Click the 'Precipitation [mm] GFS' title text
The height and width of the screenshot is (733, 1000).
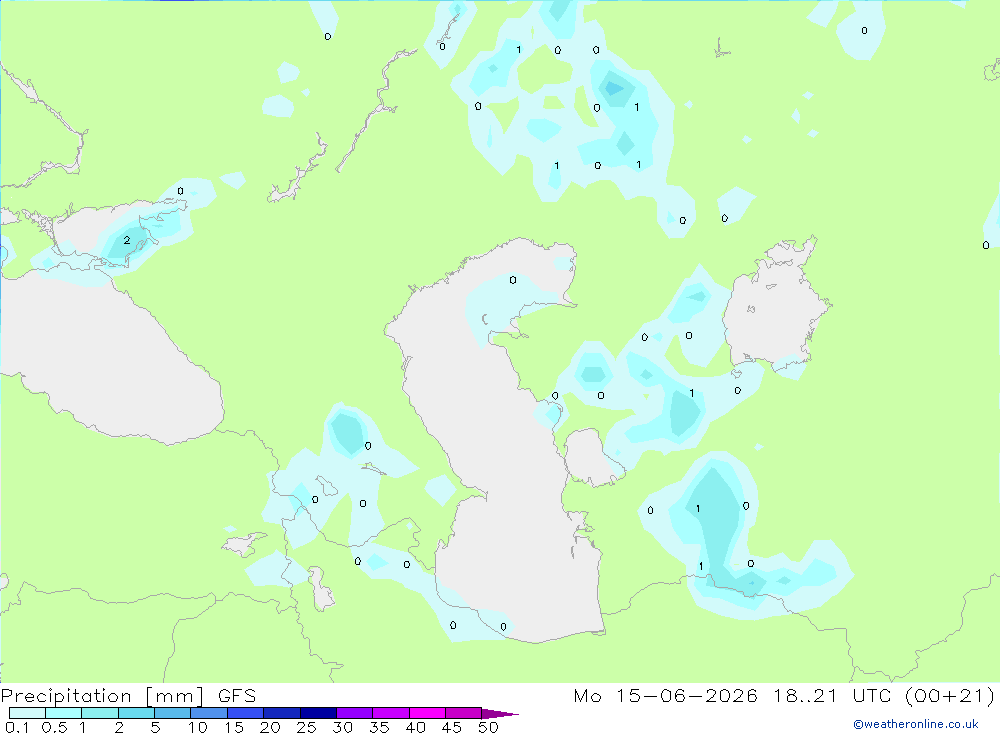128,696
